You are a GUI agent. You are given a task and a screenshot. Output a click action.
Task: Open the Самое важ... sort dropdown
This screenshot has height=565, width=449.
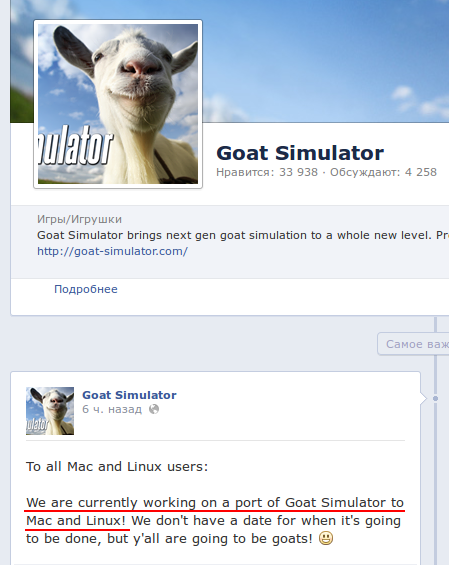click(413, 344)
